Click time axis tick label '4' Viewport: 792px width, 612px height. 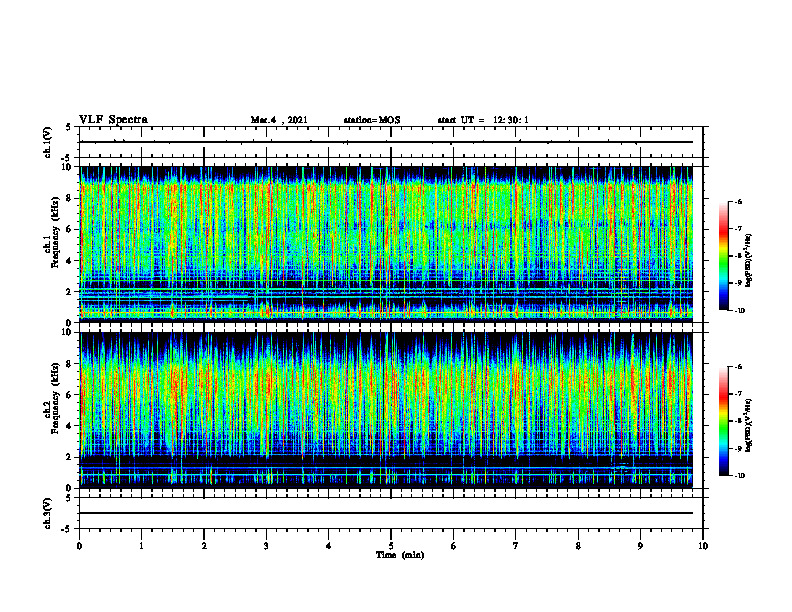coord(329,546)
